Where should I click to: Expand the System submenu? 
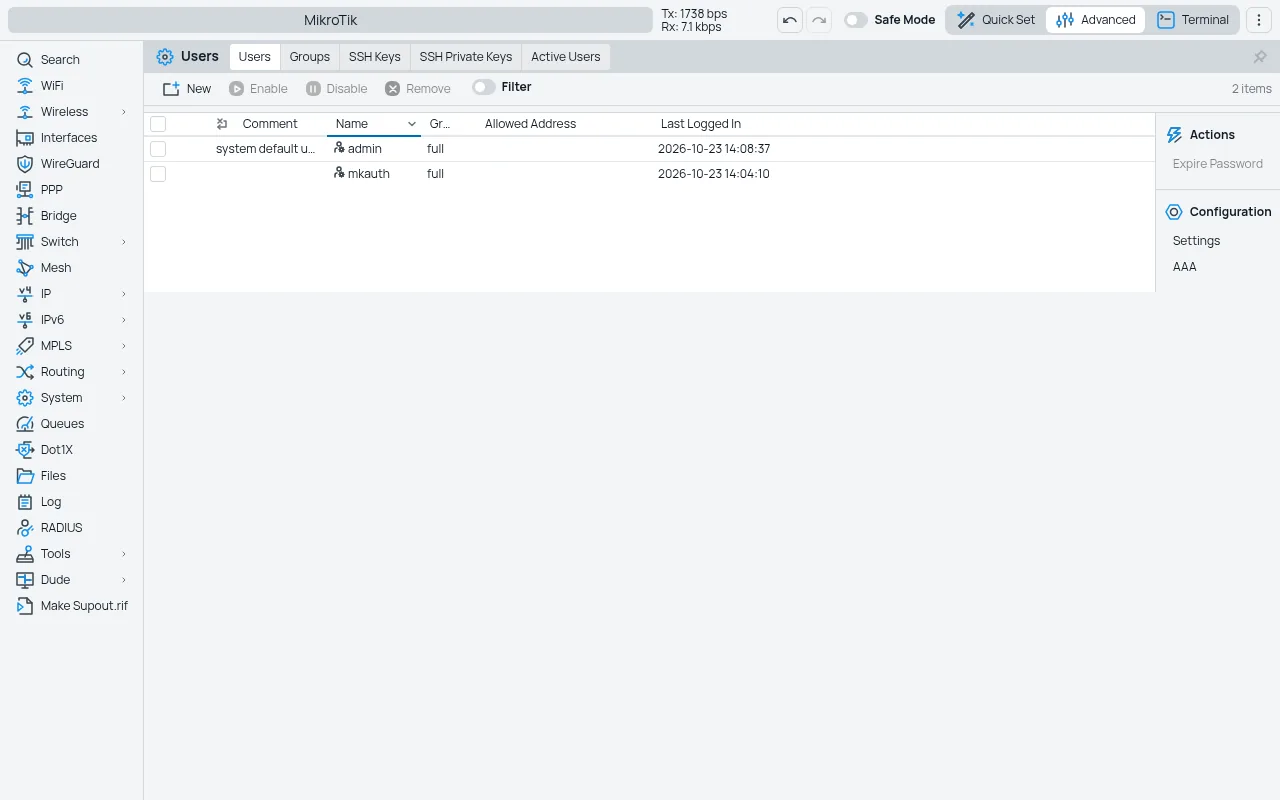(124, 398)
